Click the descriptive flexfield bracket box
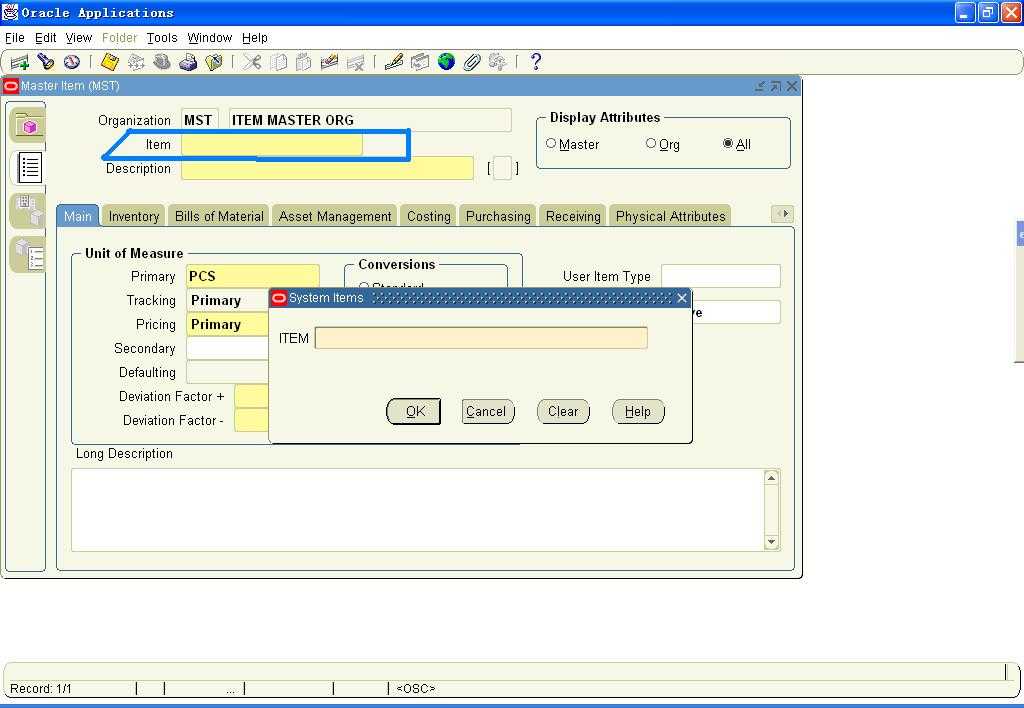 click(502, 169)
